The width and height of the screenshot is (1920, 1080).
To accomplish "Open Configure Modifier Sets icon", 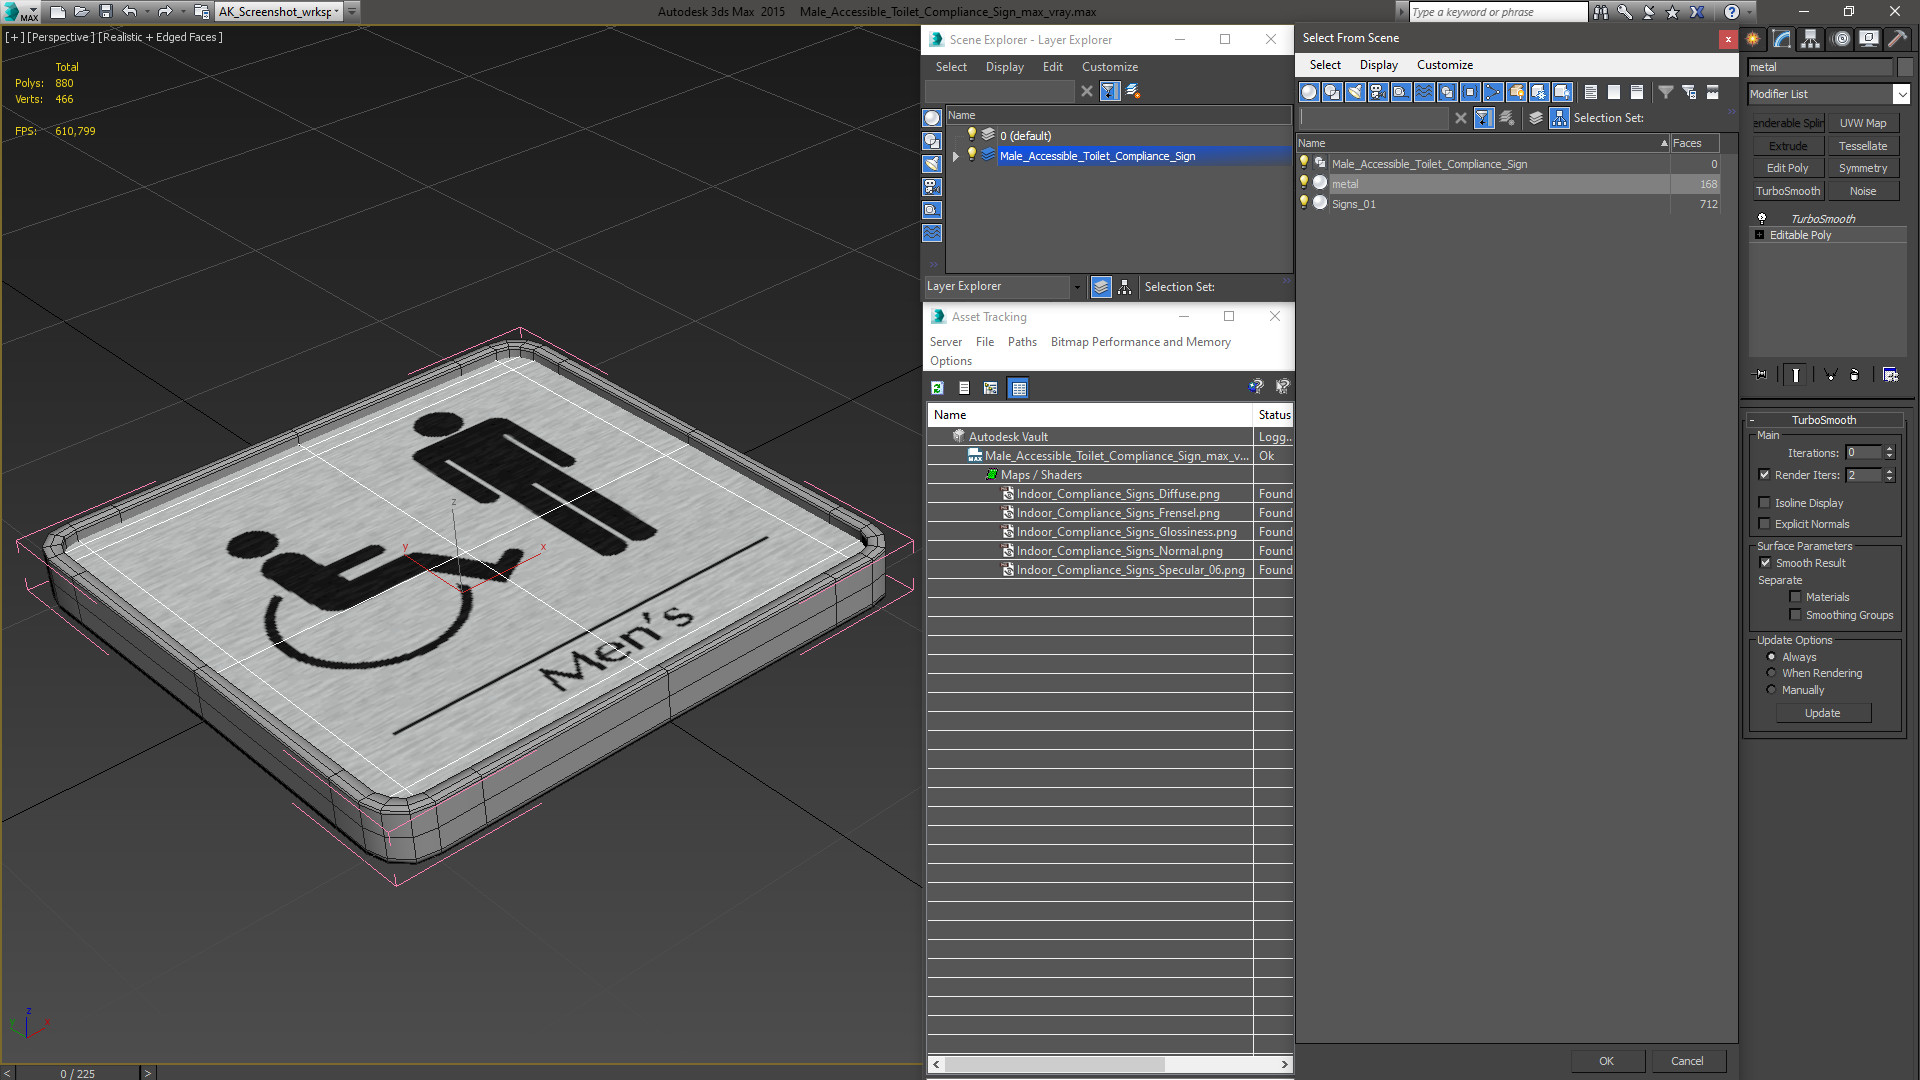I will pyautogui.click(x=1890, y=375).
